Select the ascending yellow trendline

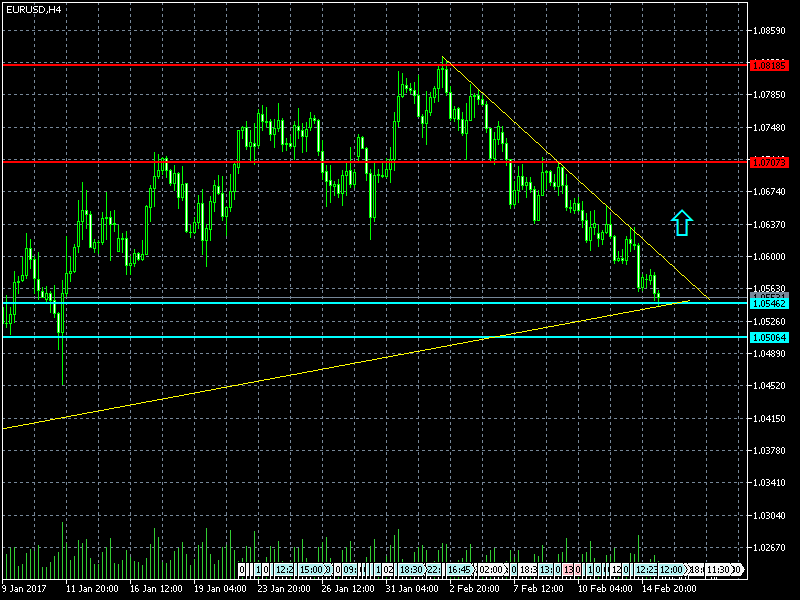346,365
